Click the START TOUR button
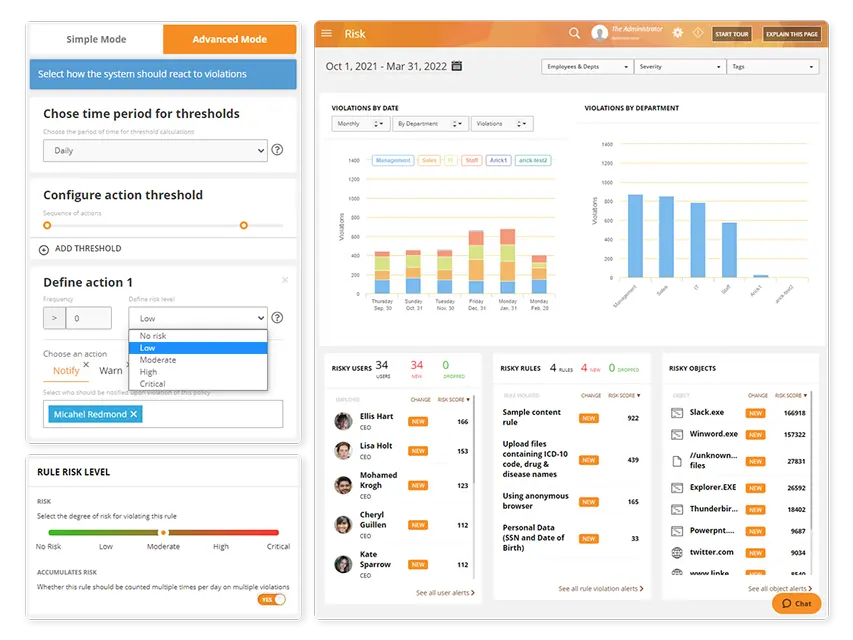This screenshot has width=853, height=640. (x=732, y=34)
